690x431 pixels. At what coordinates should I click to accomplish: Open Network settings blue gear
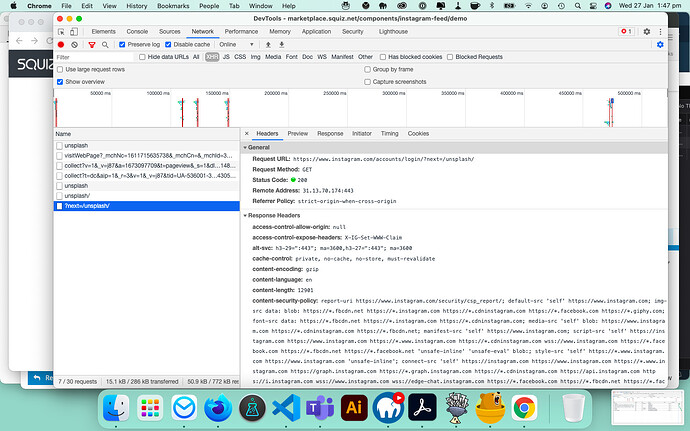(660, 44)
